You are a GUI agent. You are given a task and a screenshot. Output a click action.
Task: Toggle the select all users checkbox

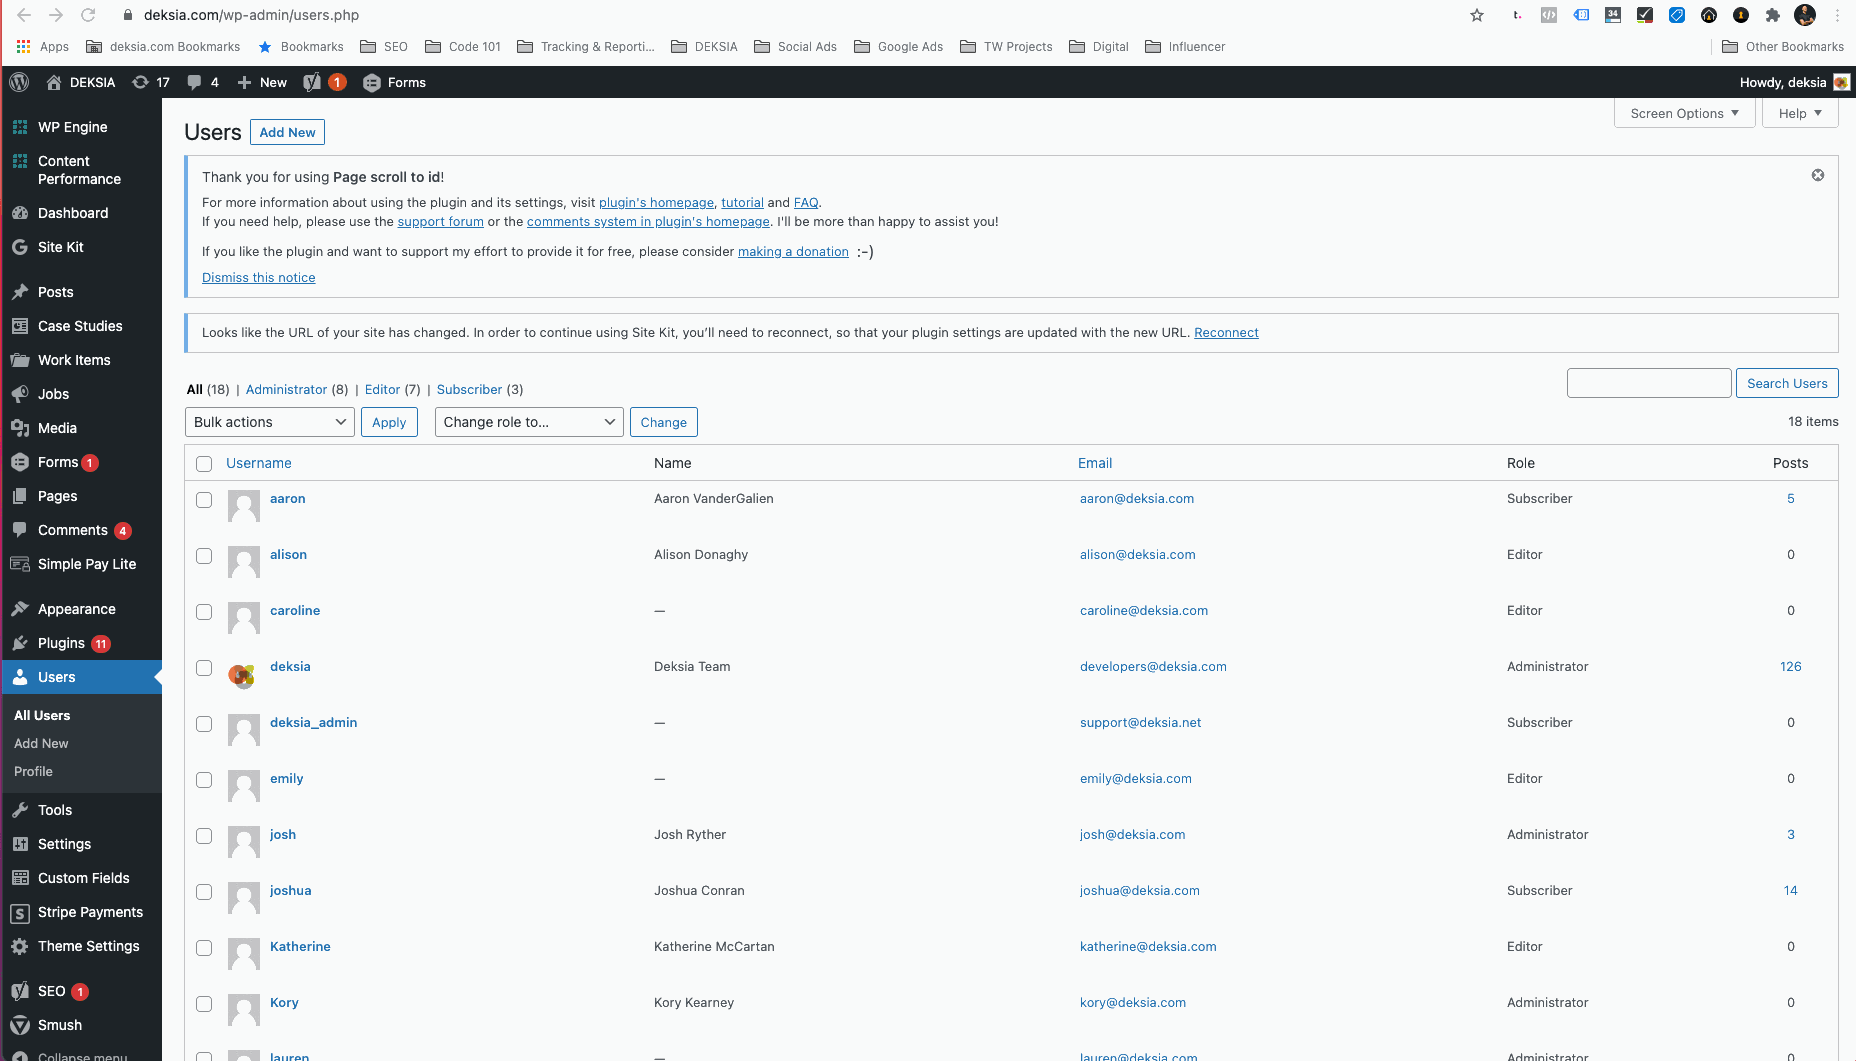pyautogui.click(x=204, y=463)
